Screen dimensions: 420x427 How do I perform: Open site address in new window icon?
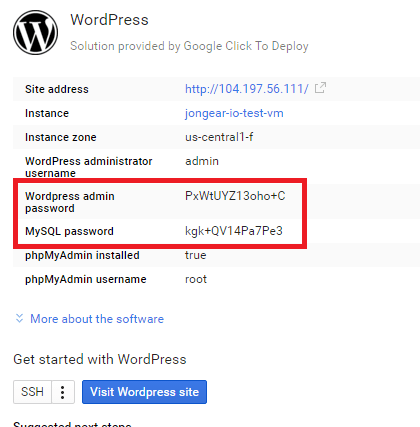click(x=320, y=88)
